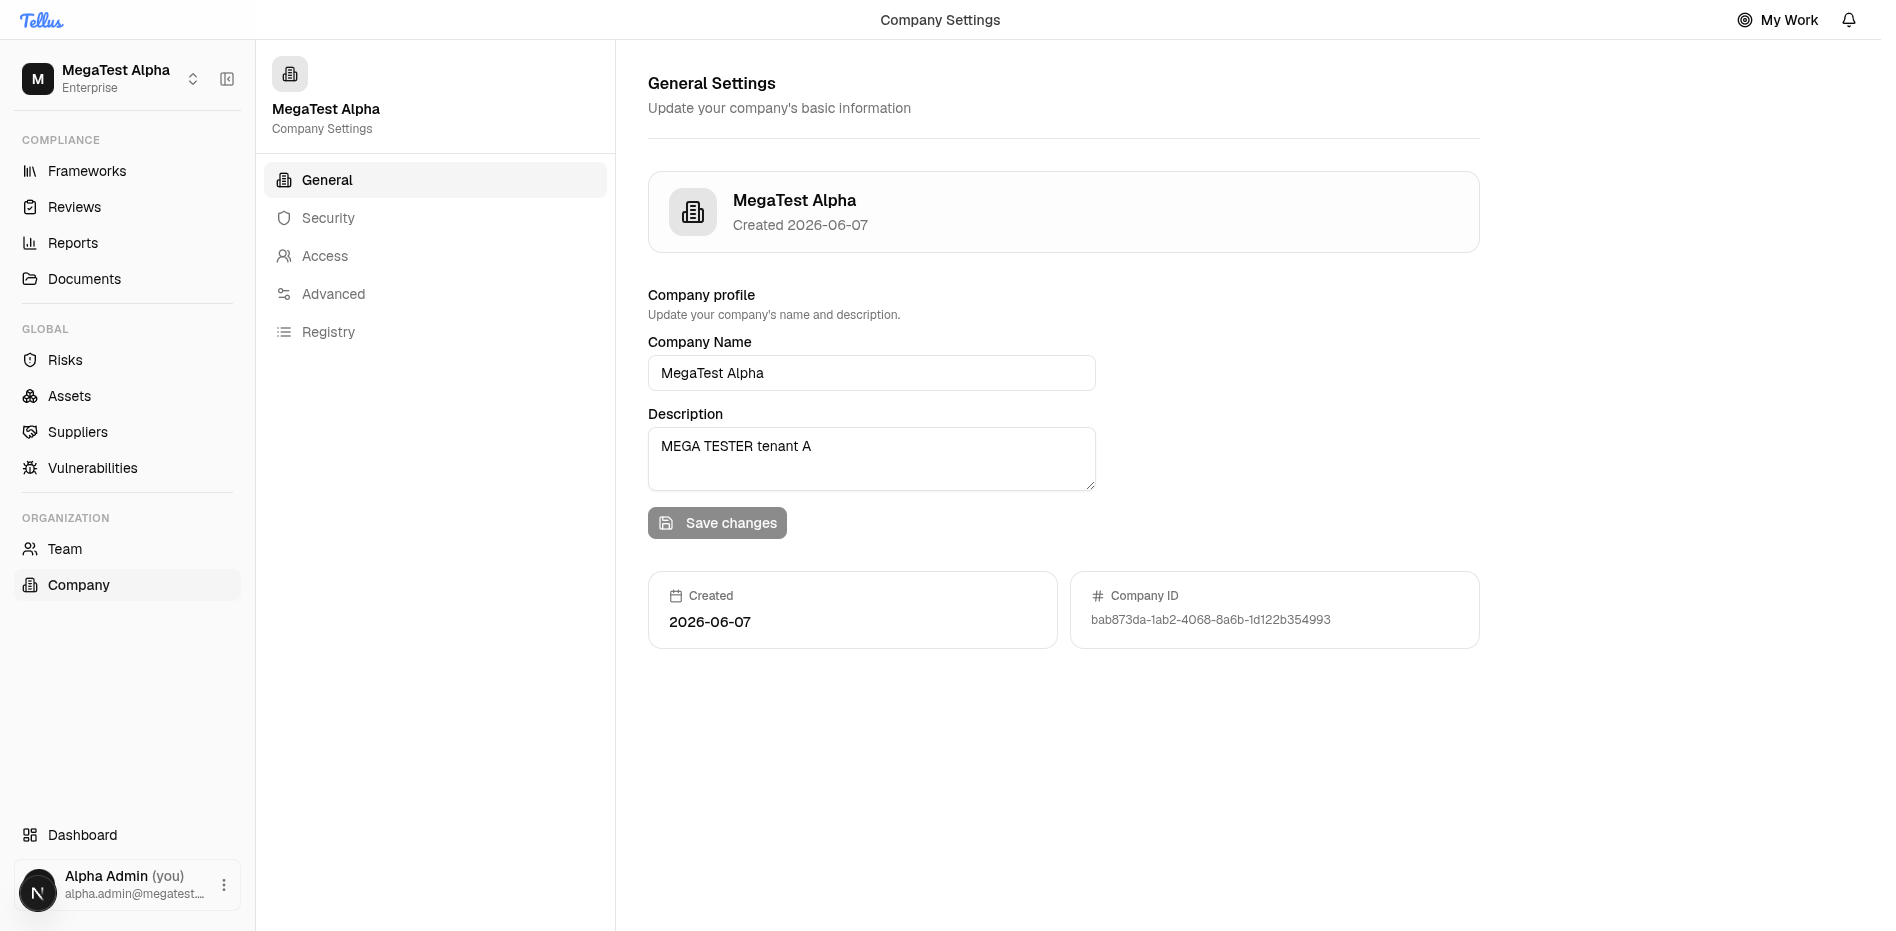Click the Created calendar icon
The width and height of the screenshot is (1896, 931).
tap(676, 596)
